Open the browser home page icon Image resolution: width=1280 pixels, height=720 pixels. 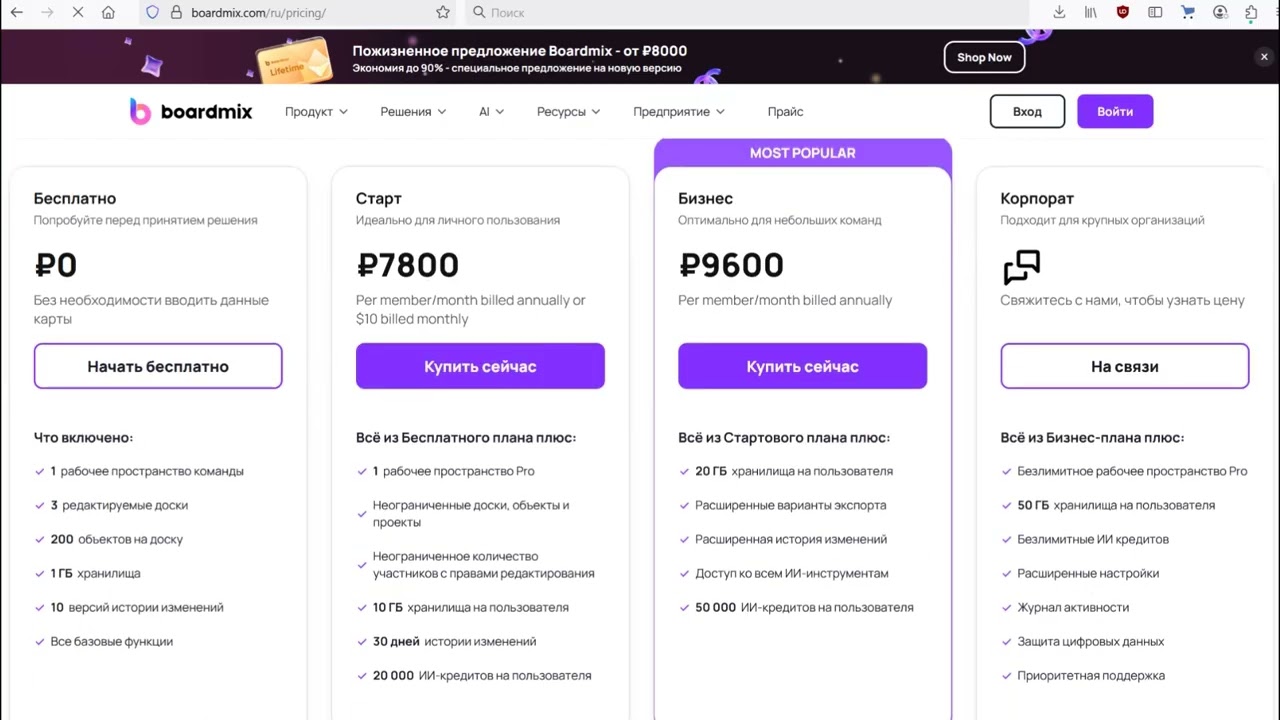click(108, 12)
